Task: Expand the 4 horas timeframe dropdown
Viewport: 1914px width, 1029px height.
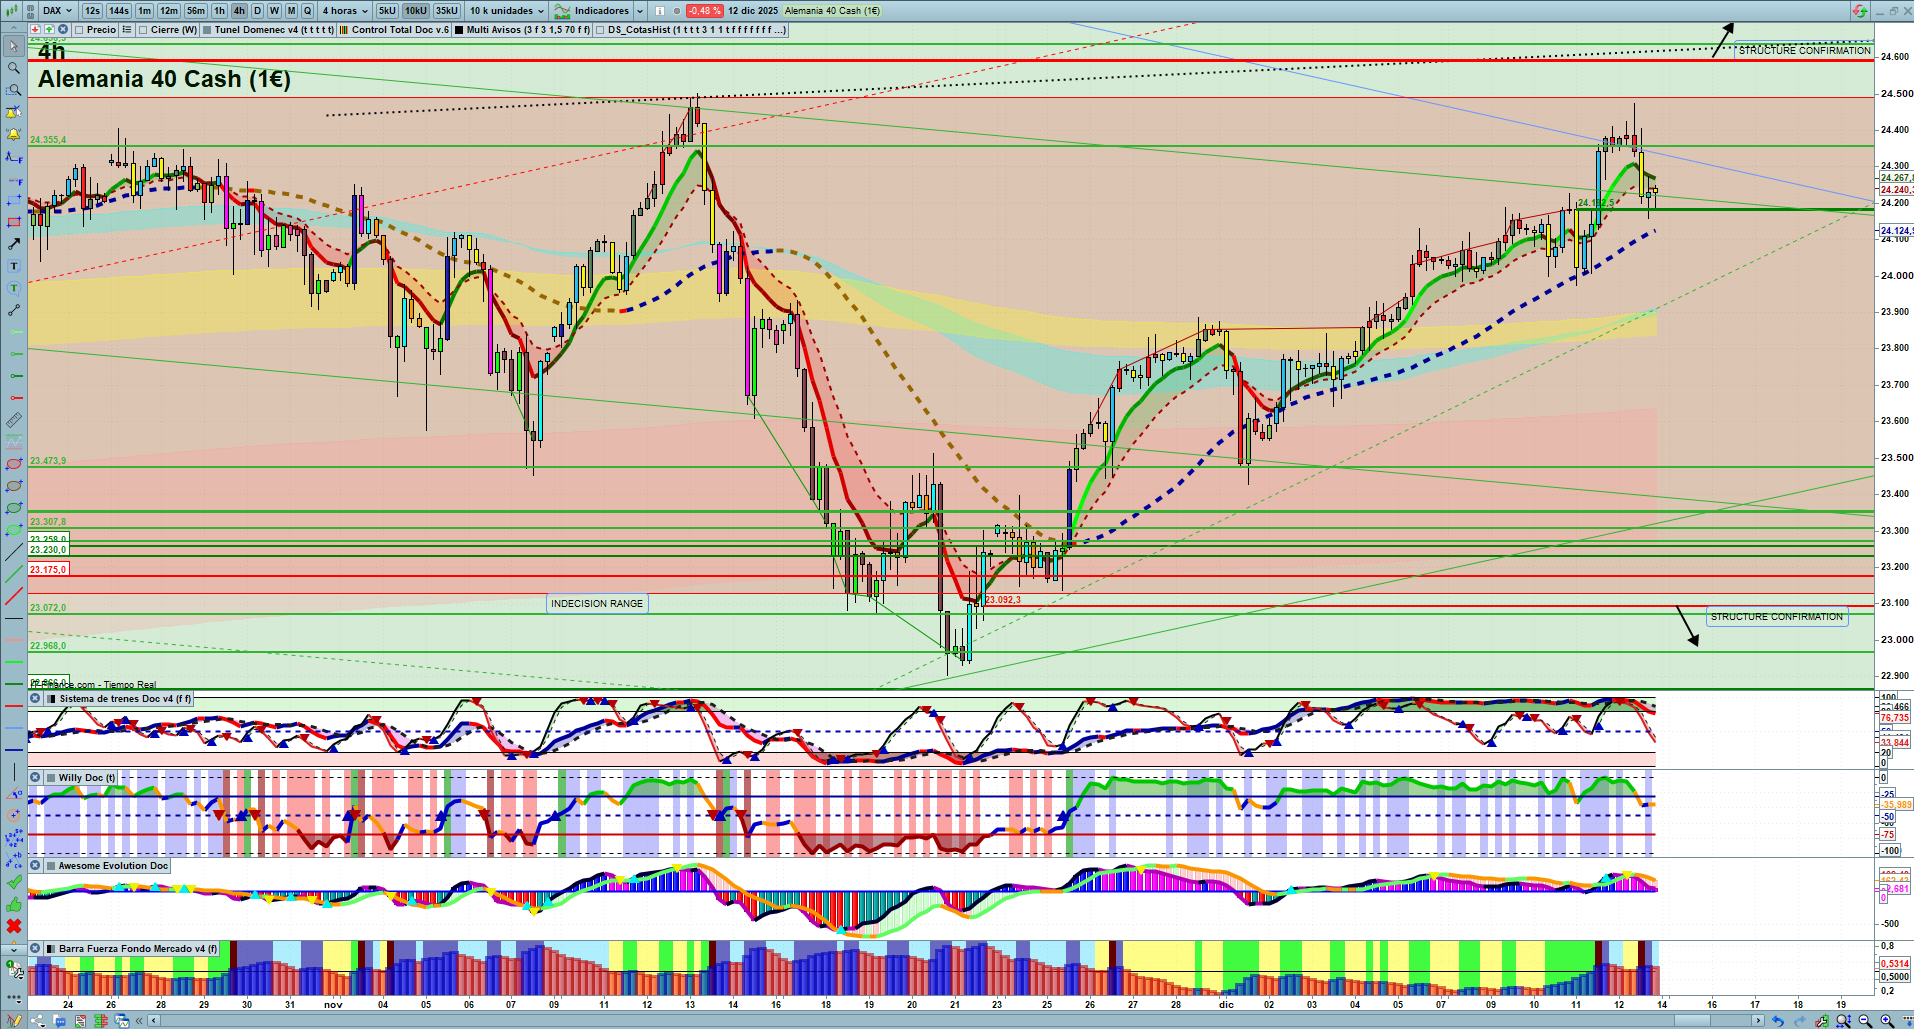Action: tap(344, 11)
